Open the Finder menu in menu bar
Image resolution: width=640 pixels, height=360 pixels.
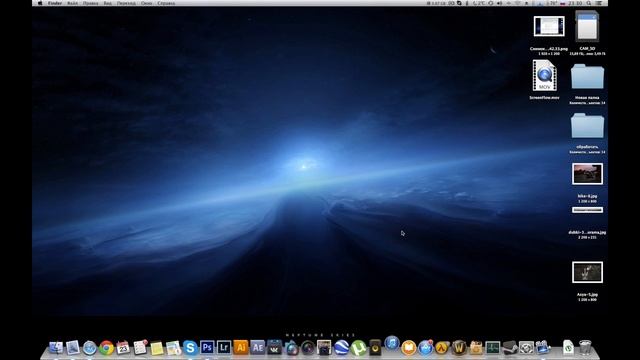55,3
